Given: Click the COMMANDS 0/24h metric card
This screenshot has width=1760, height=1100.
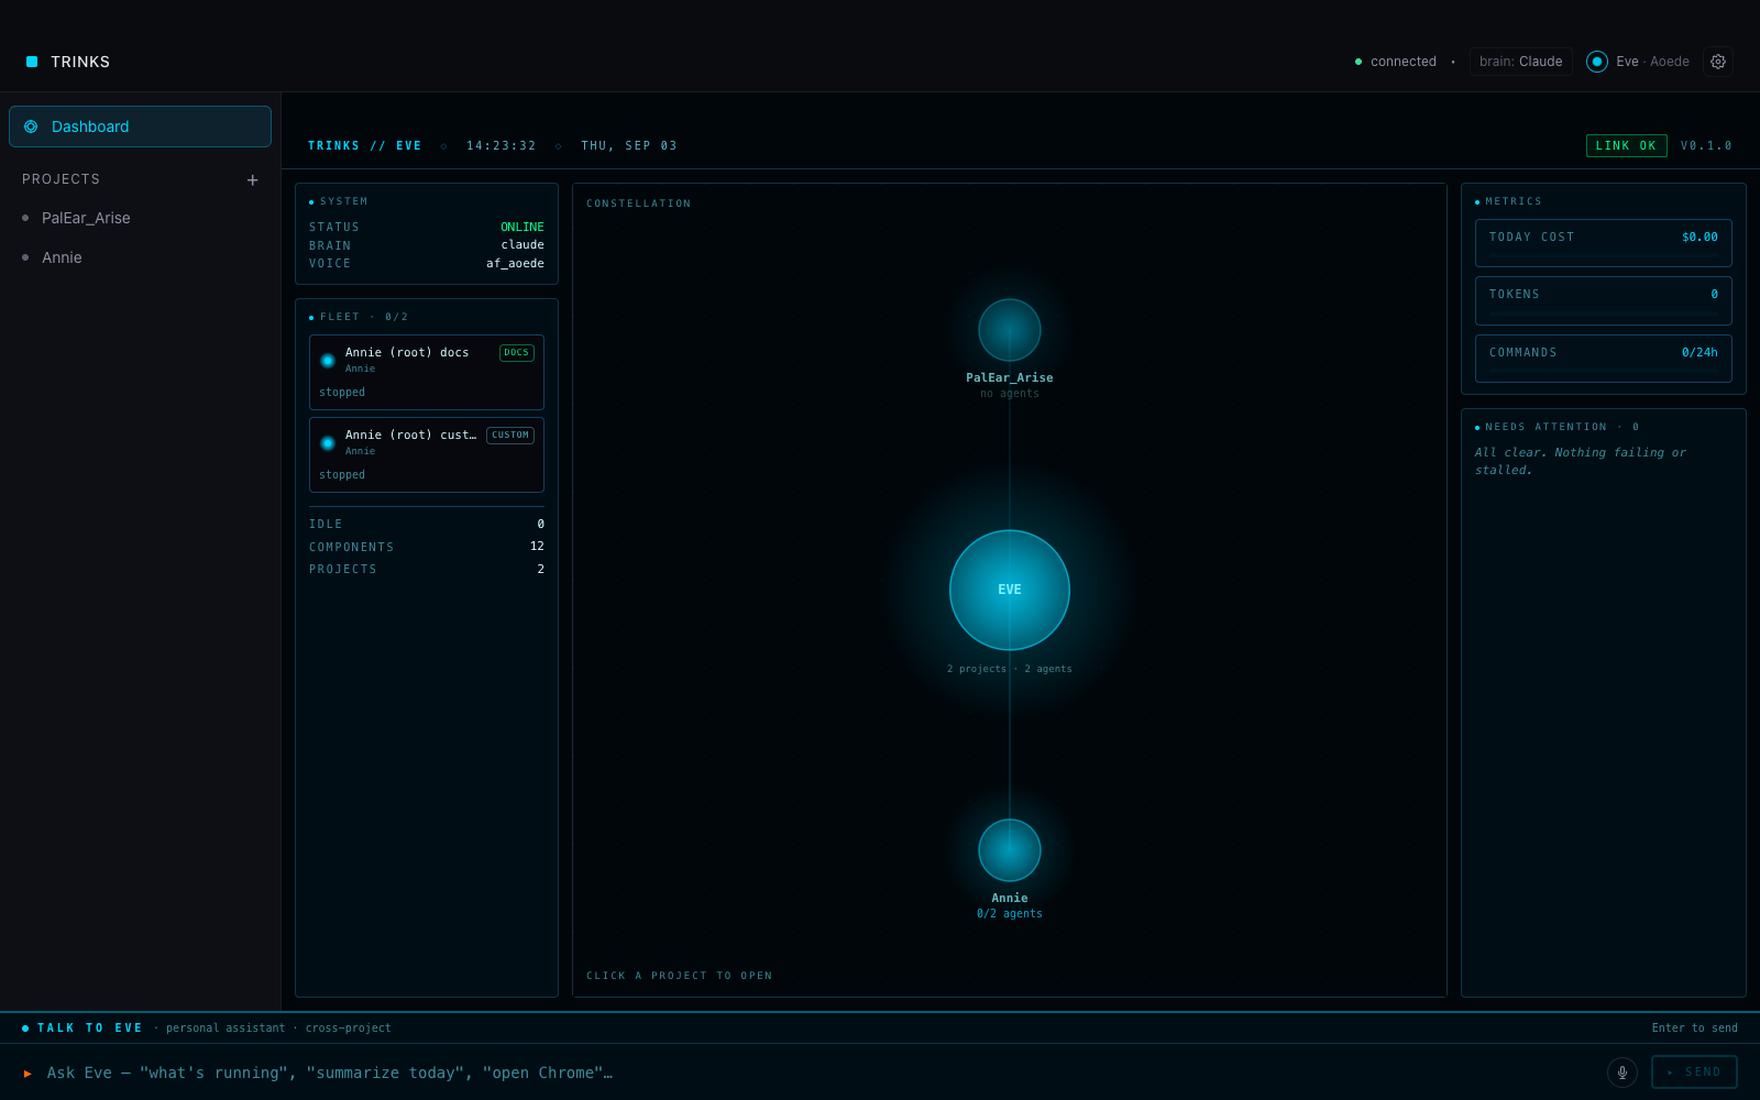Looking at the screenshot, I should pos(1603,358).
